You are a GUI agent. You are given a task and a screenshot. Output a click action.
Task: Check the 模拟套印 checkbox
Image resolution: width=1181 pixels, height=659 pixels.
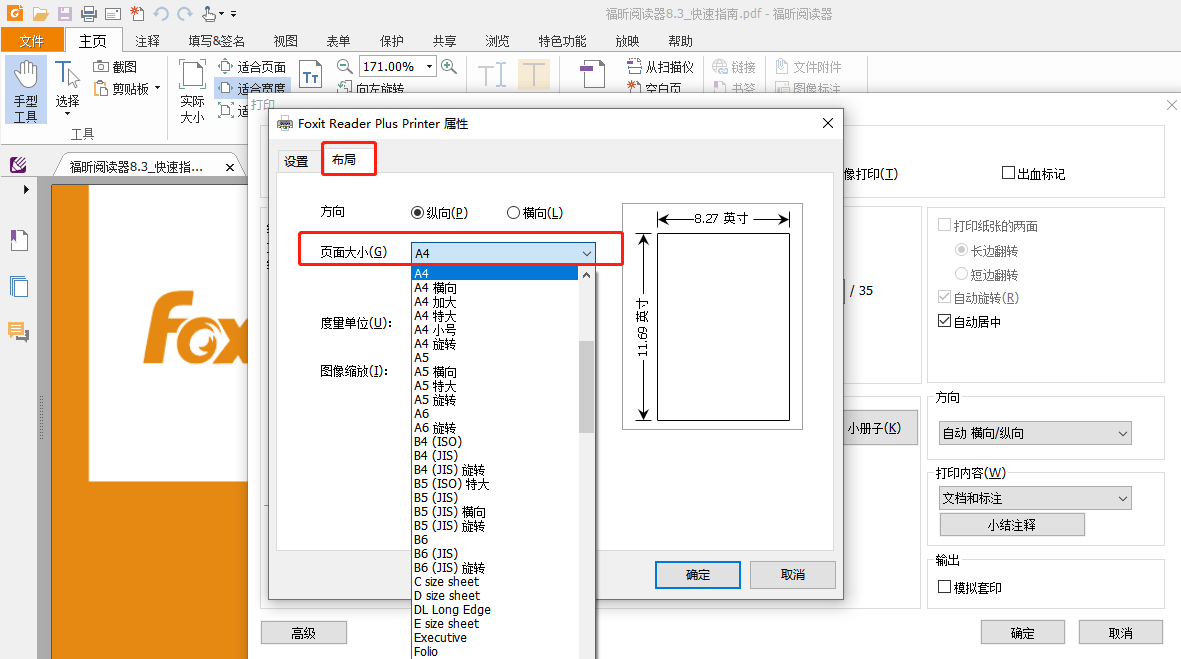[944, 587]
